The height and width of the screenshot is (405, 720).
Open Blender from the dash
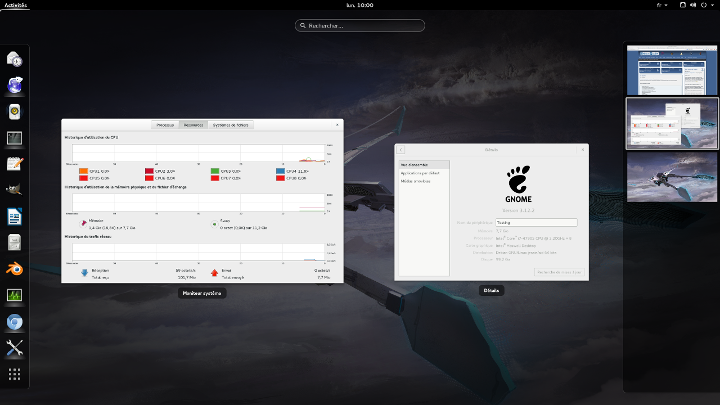[15, 269]
